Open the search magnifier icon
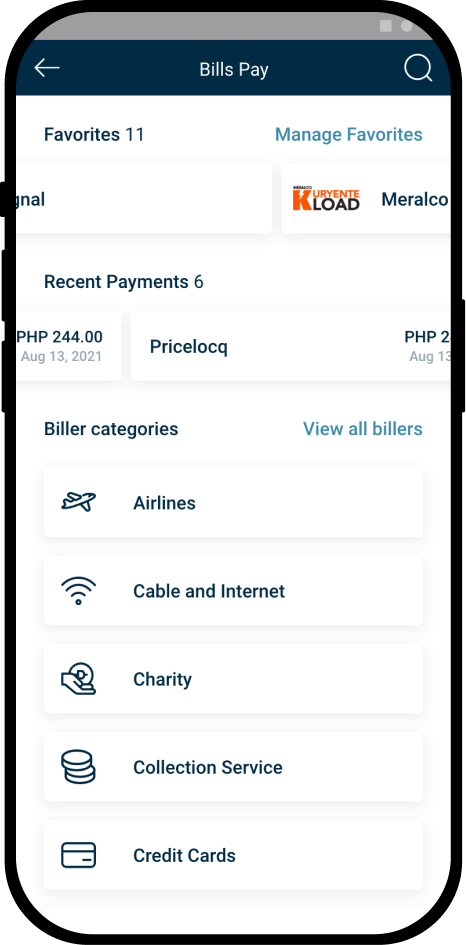The height and width of the screenshot is (945, 466). coord(418,68)
